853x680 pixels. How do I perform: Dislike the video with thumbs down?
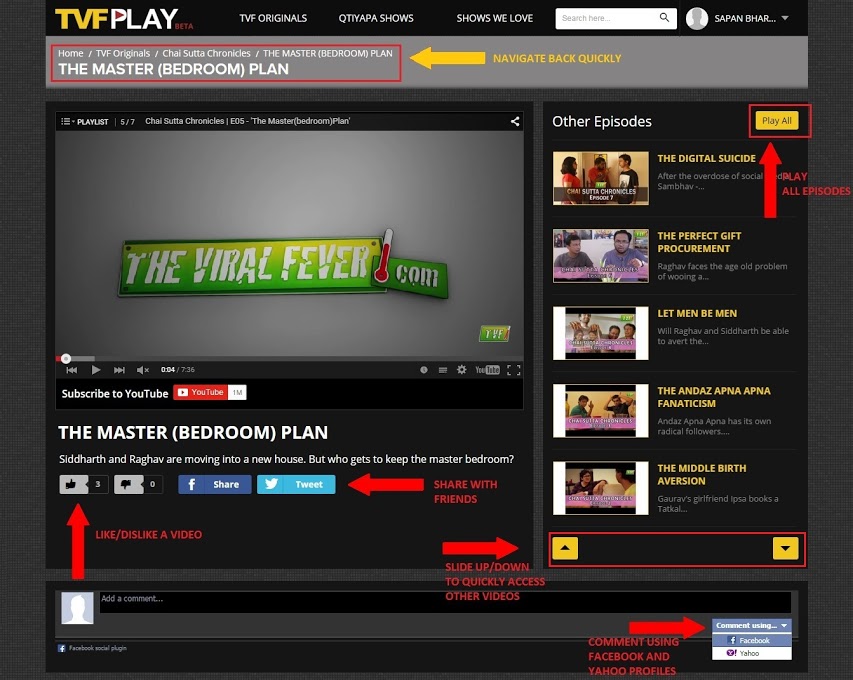(x=128, y=484)
